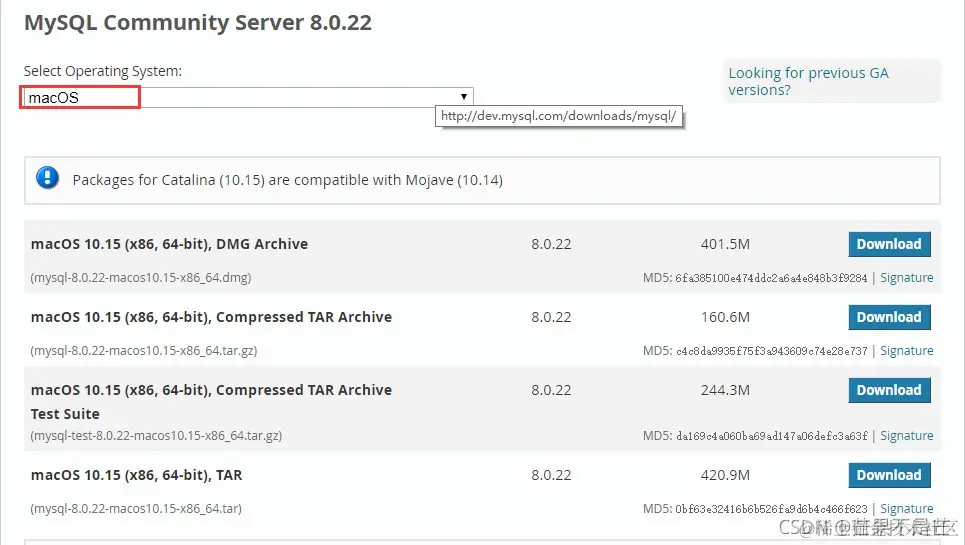965x545 pixels.
Task: Open the Signature link for DMG Archive
Action: click(907, 278)
